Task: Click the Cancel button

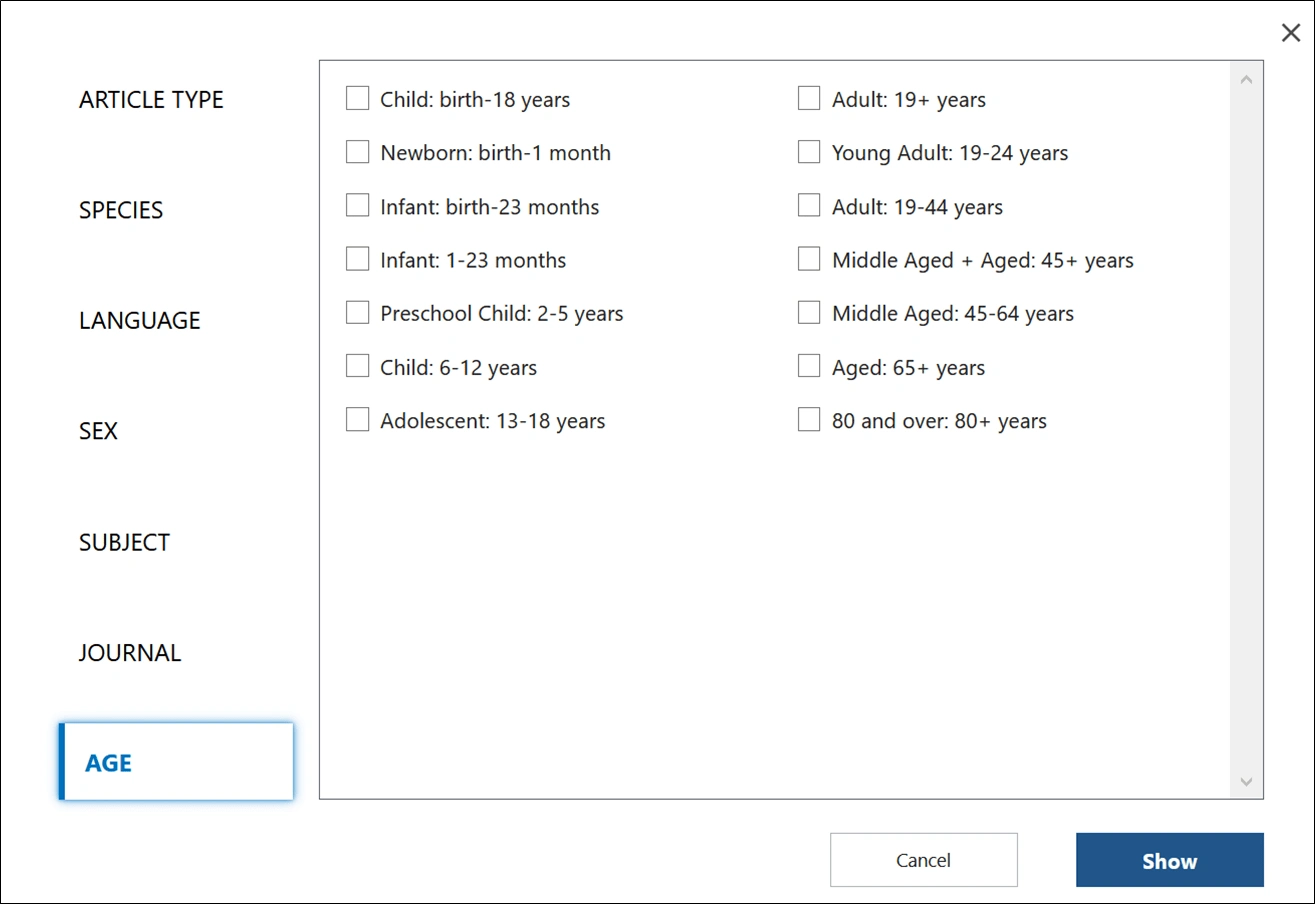Action: click(x=923, y=860)
